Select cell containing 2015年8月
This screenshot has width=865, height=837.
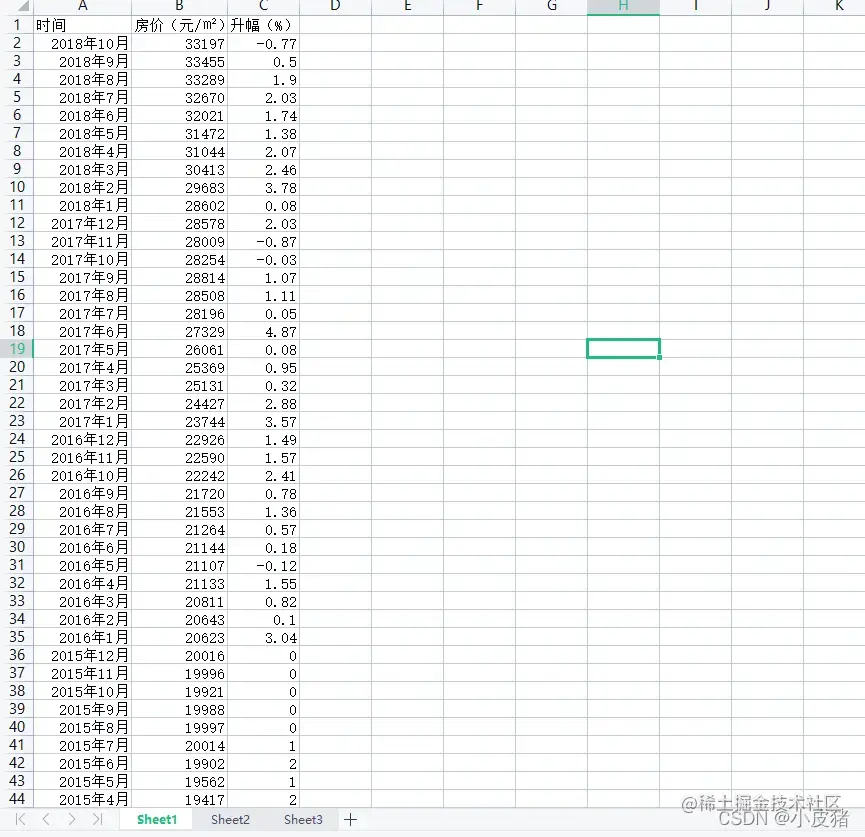[83, 727]
